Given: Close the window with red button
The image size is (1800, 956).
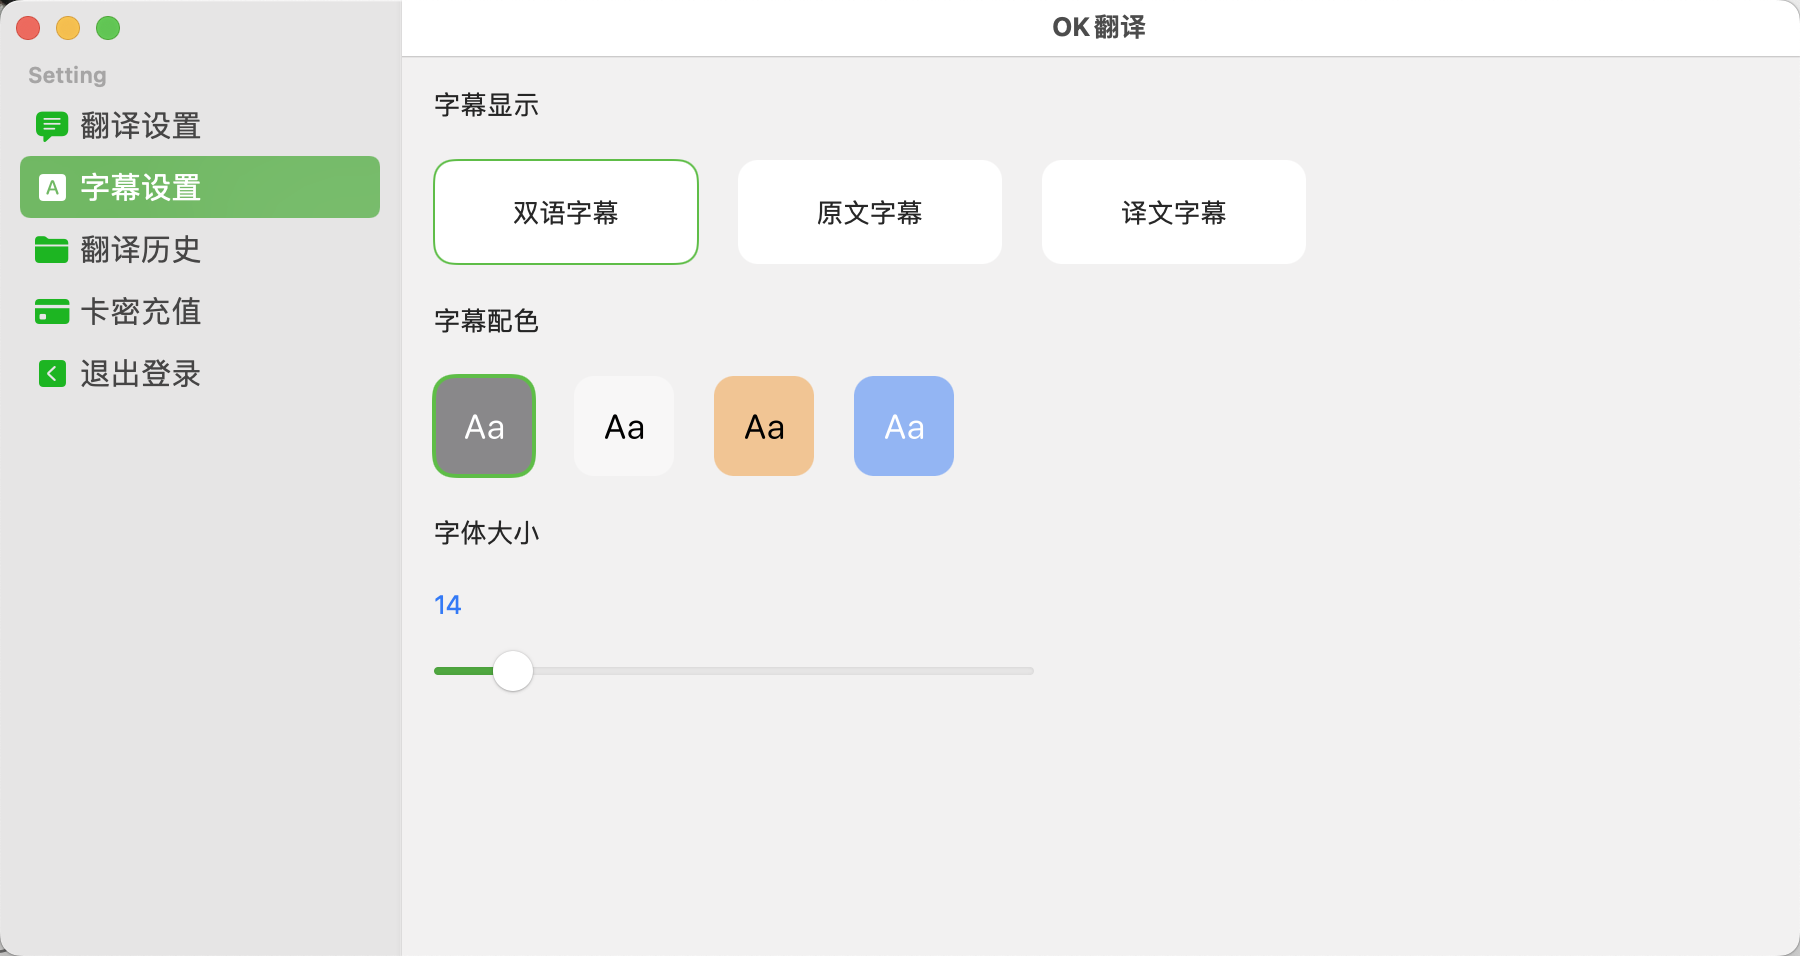Looking at the screenshot, I should pos(28,28).
